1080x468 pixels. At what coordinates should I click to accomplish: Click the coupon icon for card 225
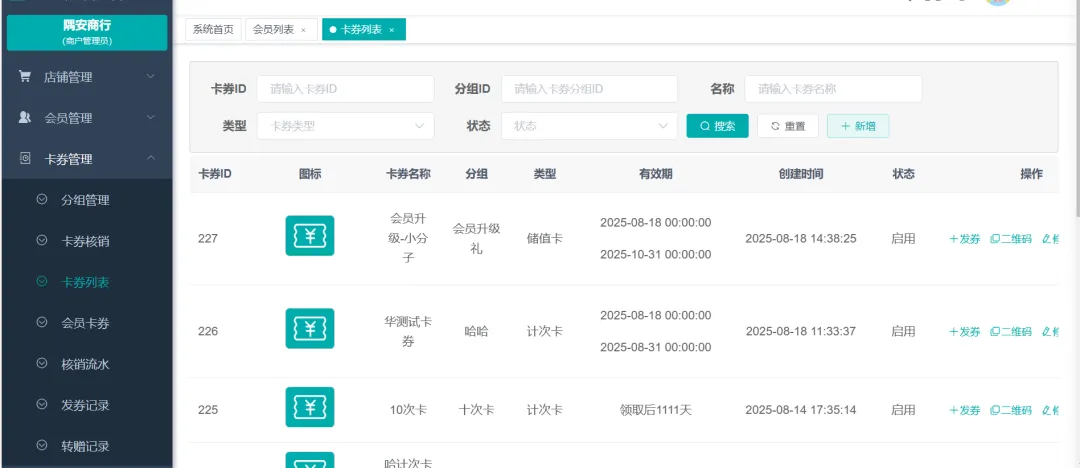[310, 408]
